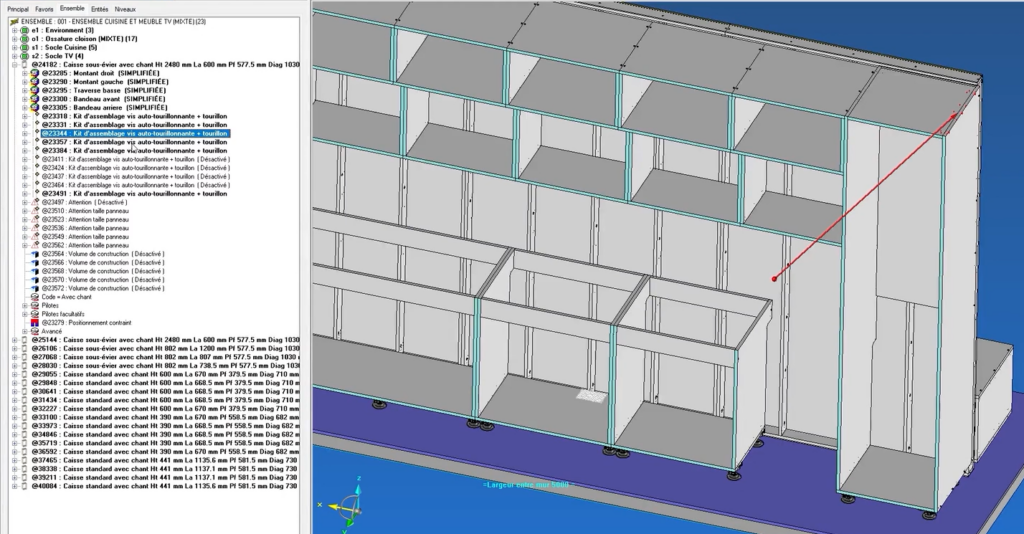Image resolution: width=1024 pixels, height=534 pixels.
Task: Select the s2 Socle TV entry
Action: pyautogui.click(x=57, y=56)
